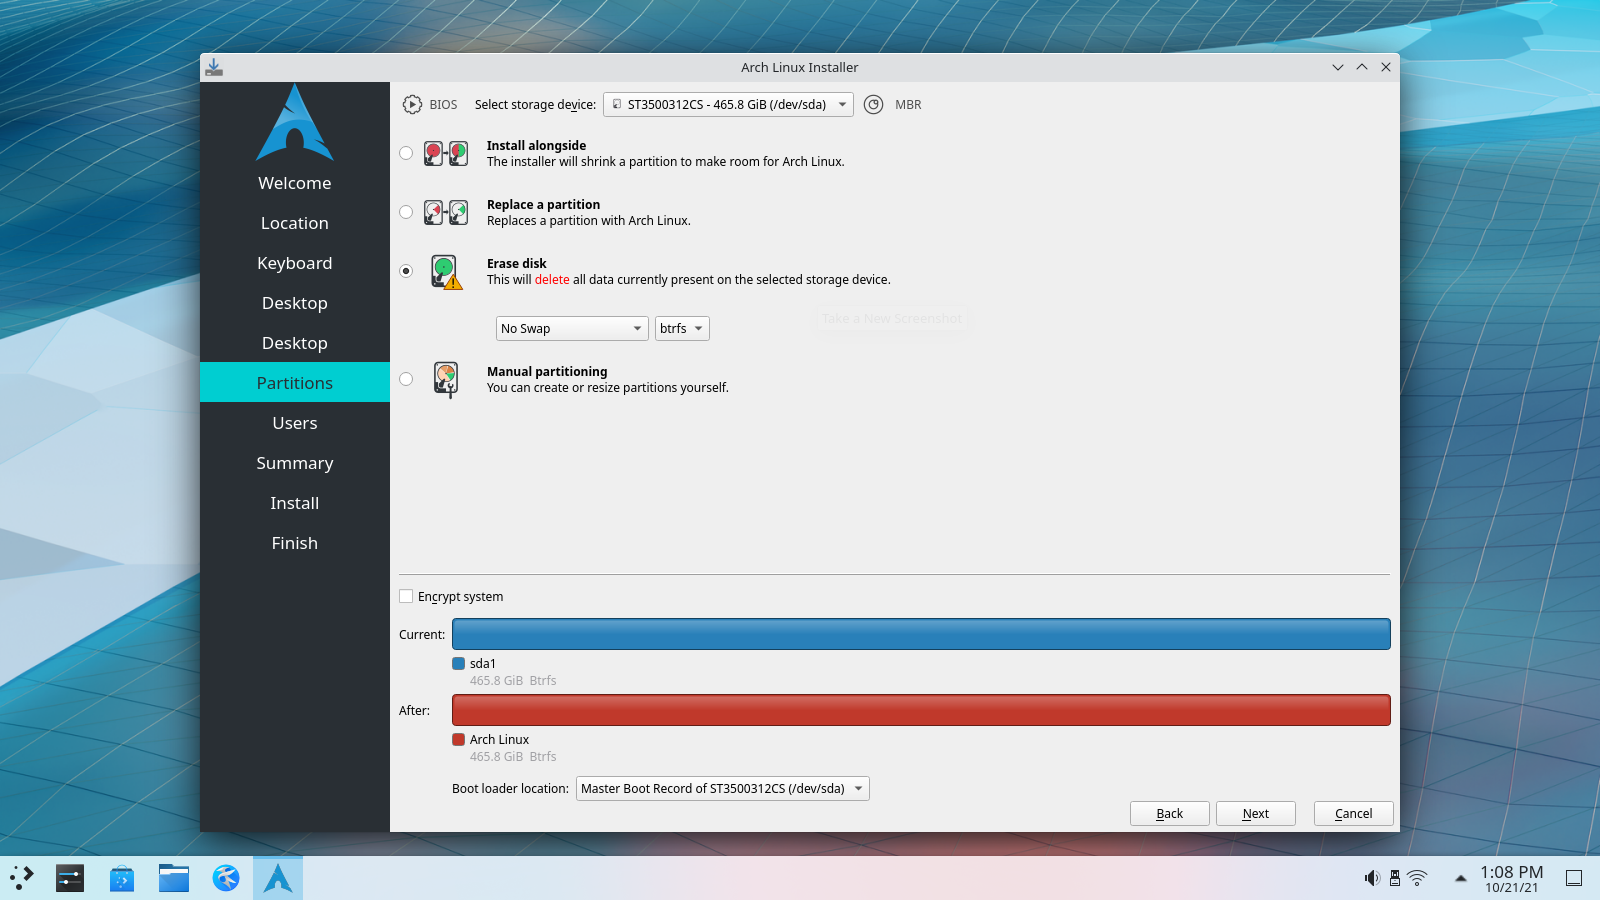Screen dimensions: 1600x900
Task: Select the Replace a partition radio button
Action: click(x=406, y=212)
